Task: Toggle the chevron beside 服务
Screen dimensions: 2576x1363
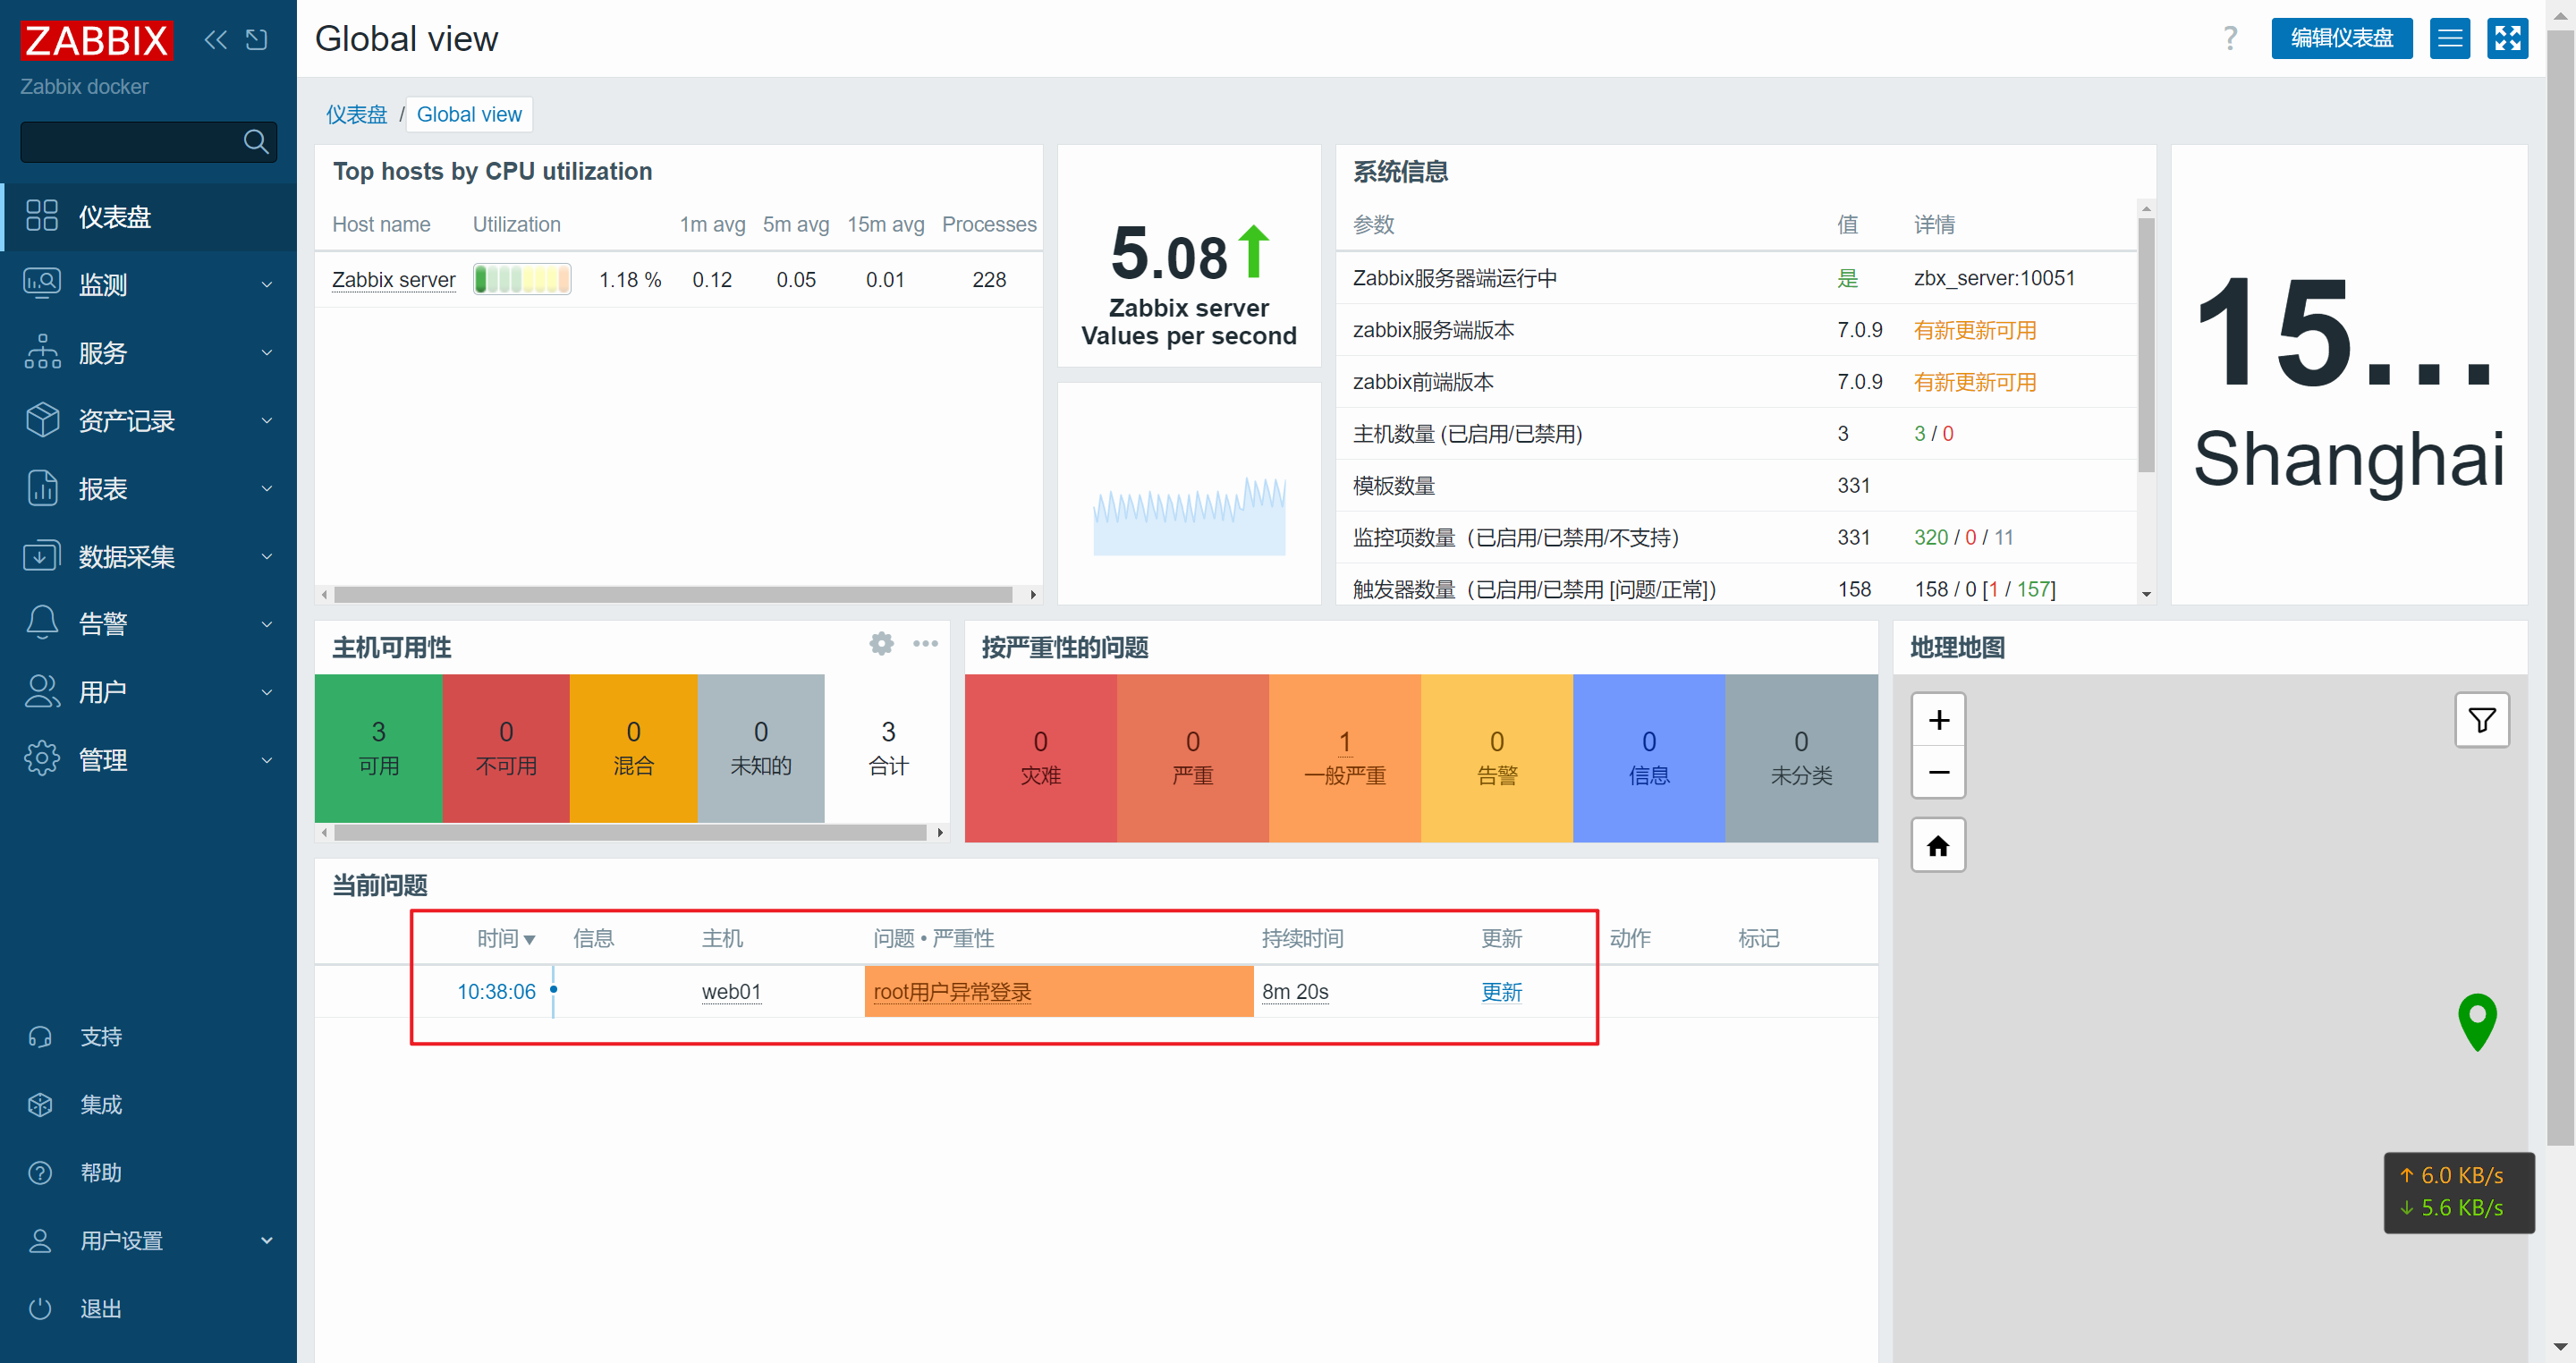Action: pos(266,353)
